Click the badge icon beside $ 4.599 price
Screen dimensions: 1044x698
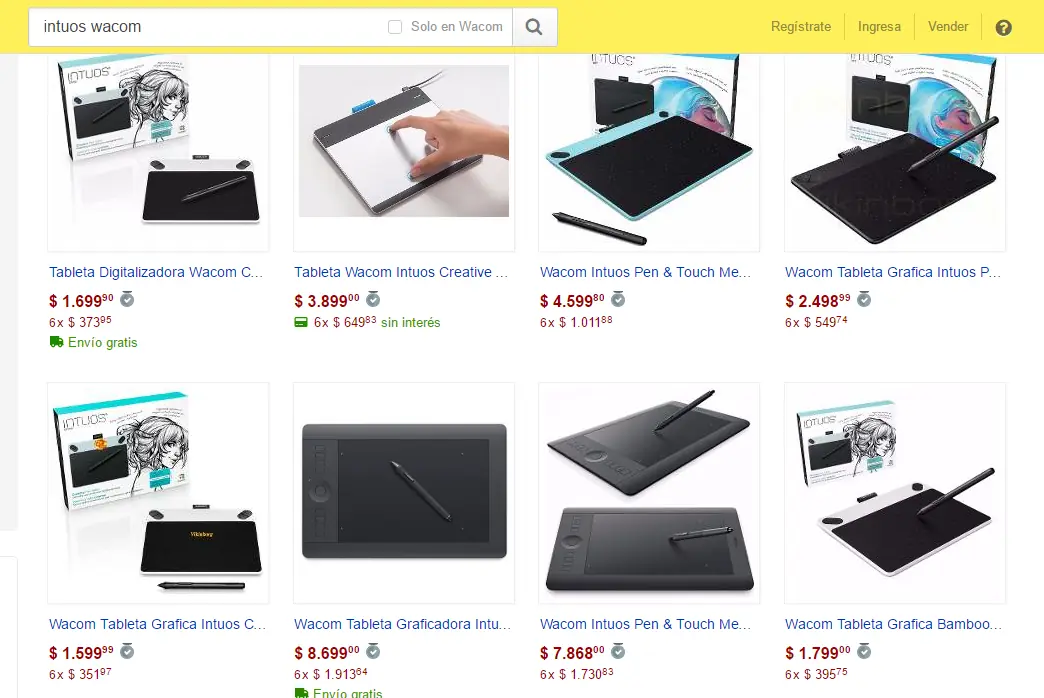(618, 299)
